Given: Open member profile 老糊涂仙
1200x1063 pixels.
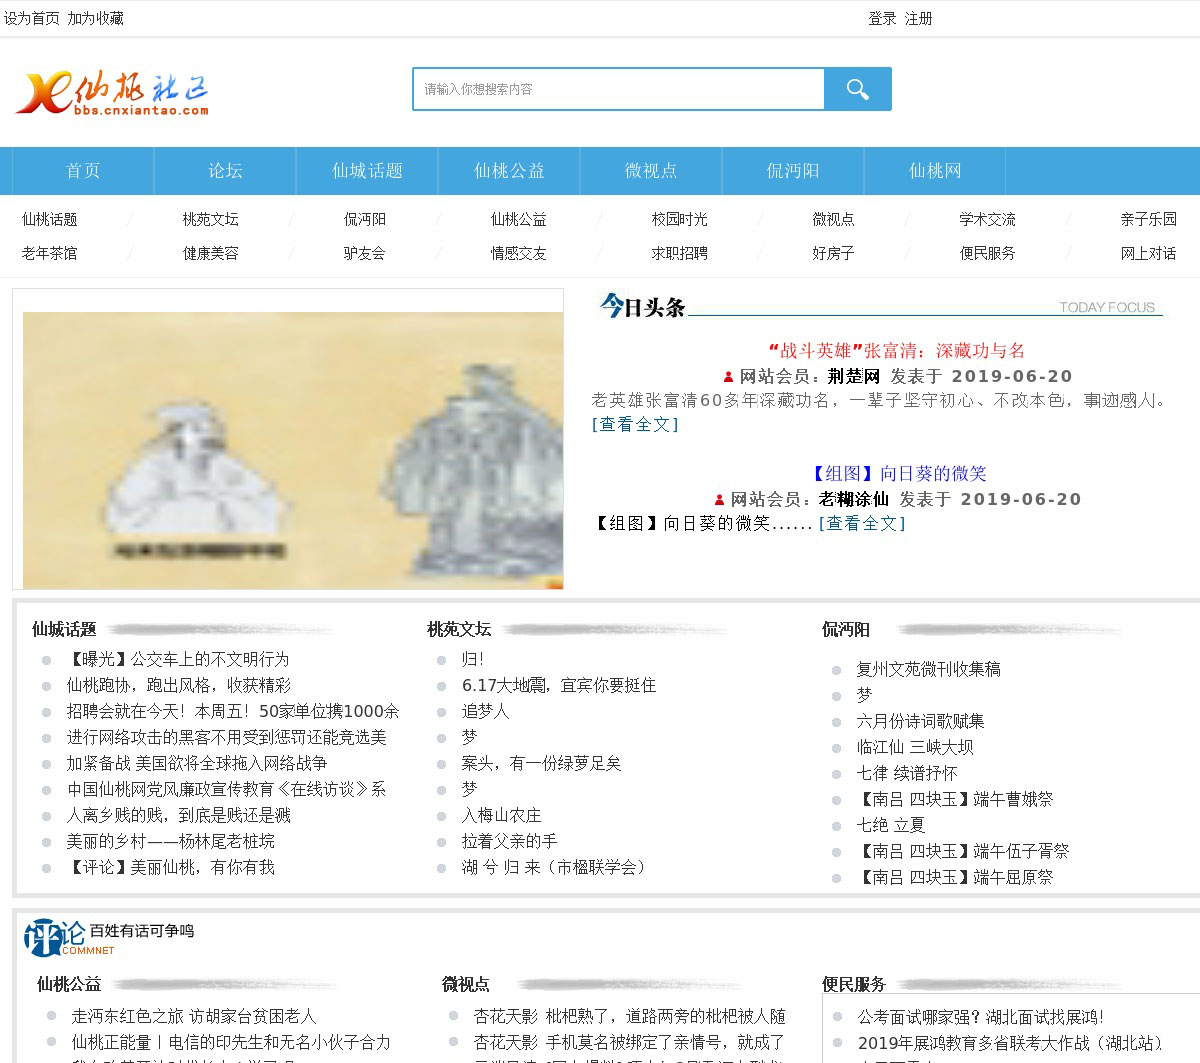Looking at the screenshot, I should tap(854, 500).
